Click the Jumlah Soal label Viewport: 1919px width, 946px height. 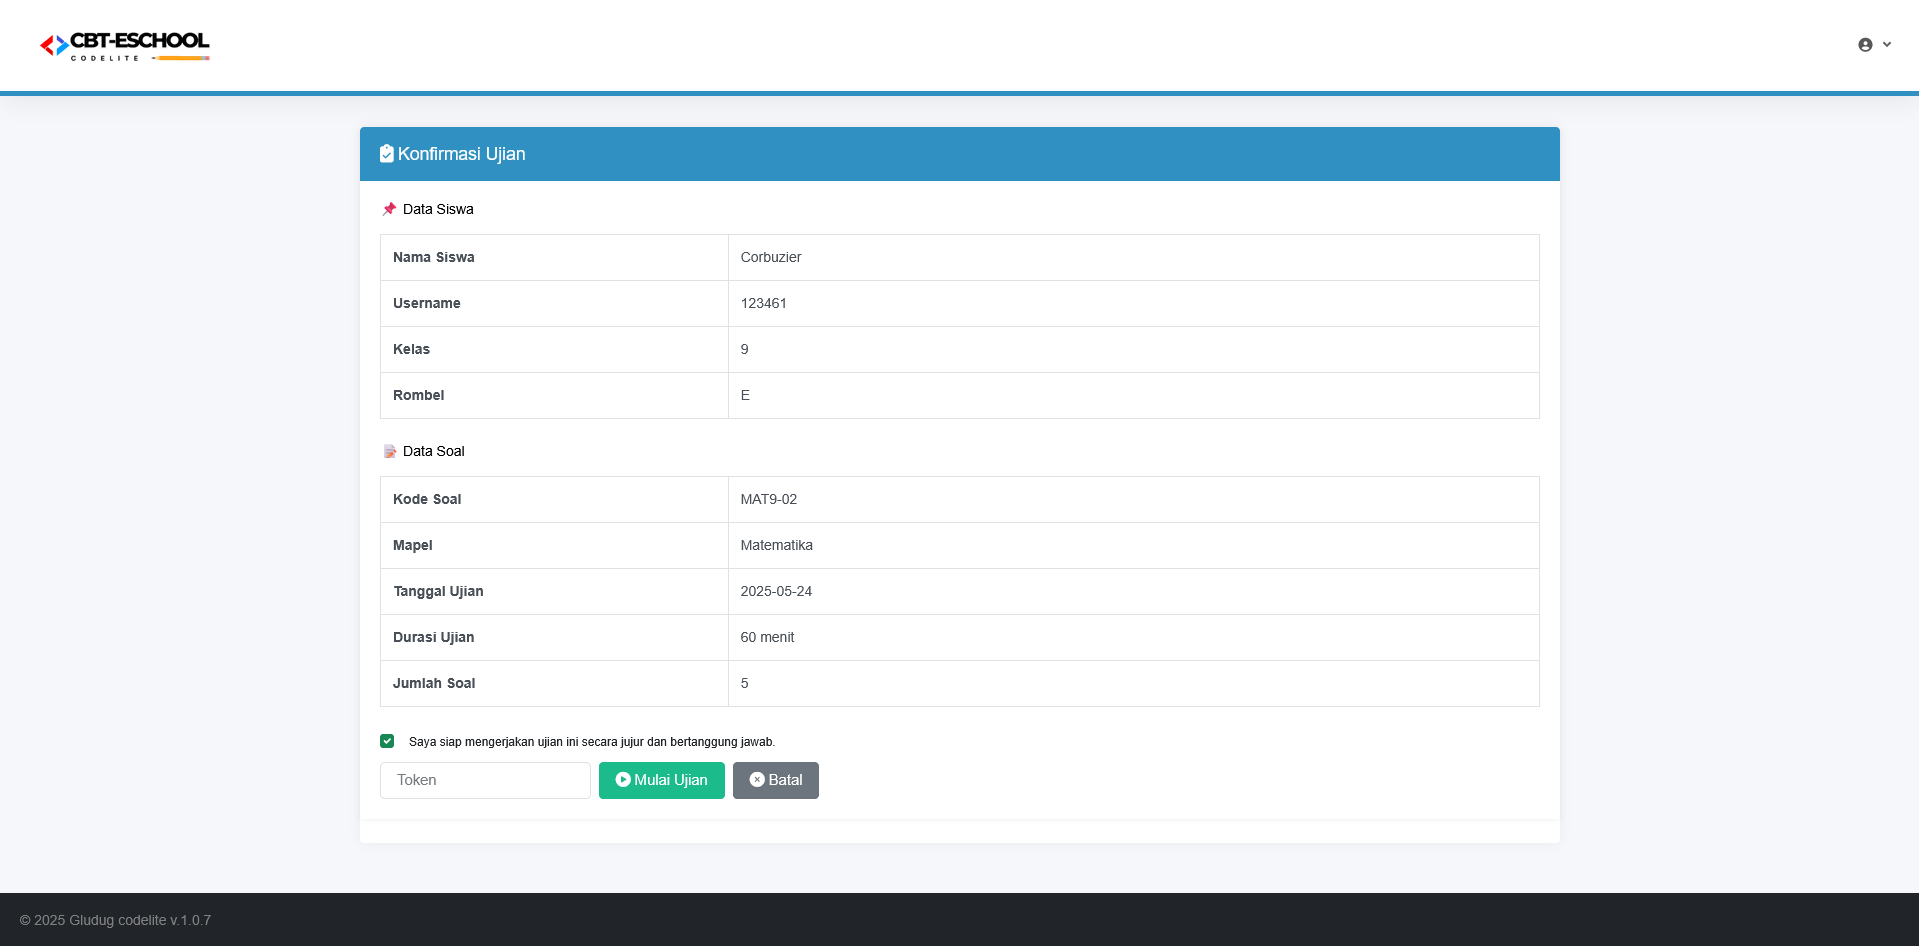[x=434, y=683]
